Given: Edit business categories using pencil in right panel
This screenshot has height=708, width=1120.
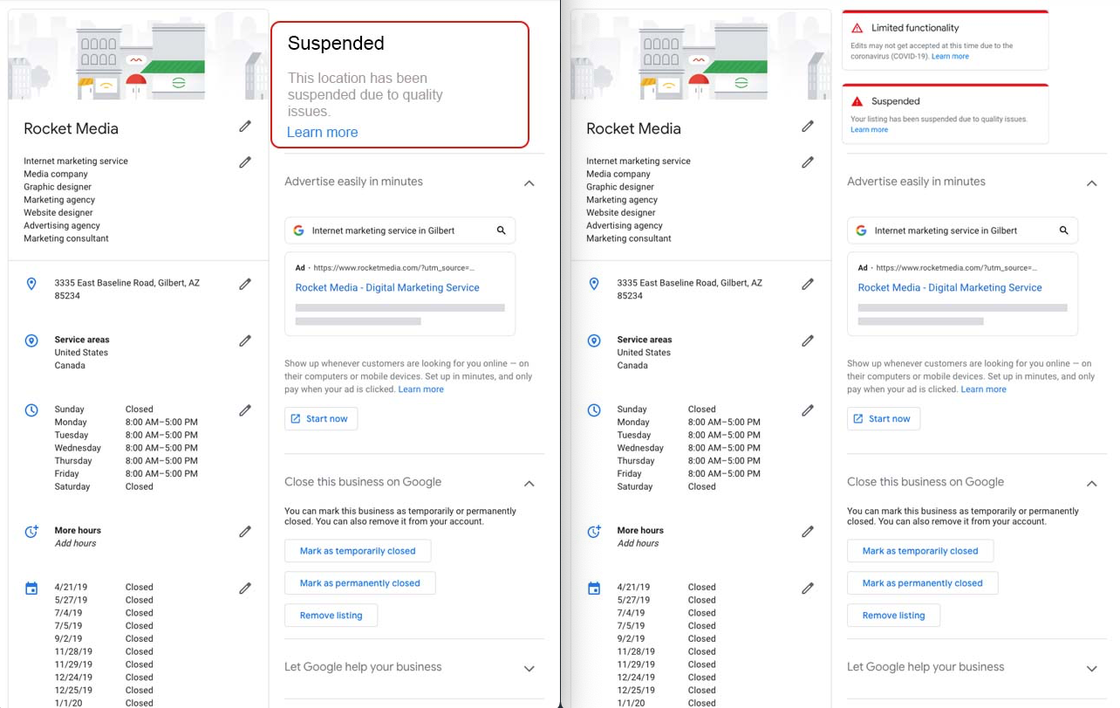Looking at the screenshot, I should [x=807, y=162].
